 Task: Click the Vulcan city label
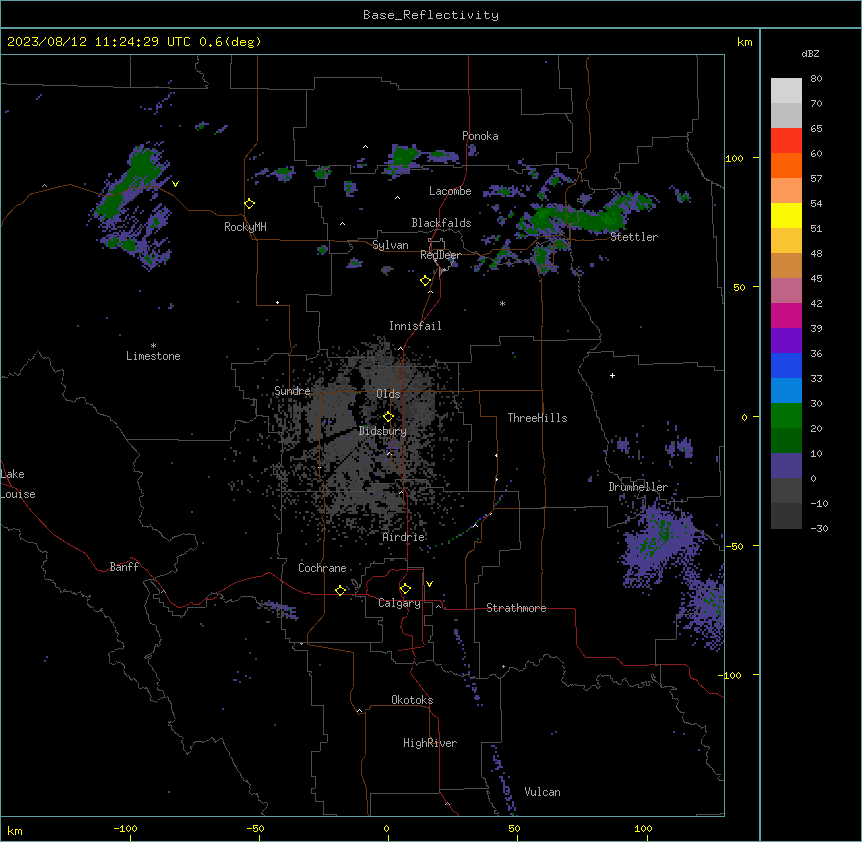click(x=542, y=792)
